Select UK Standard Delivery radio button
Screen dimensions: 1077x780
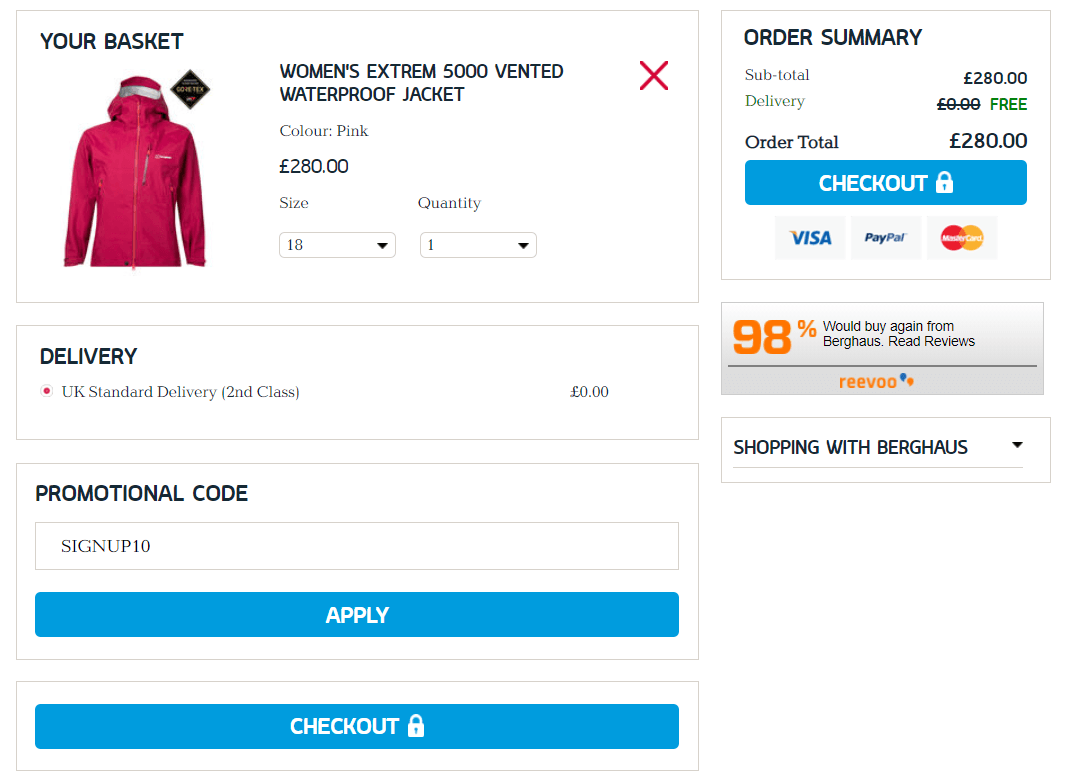pyautogui.click(x=46, y=392)
